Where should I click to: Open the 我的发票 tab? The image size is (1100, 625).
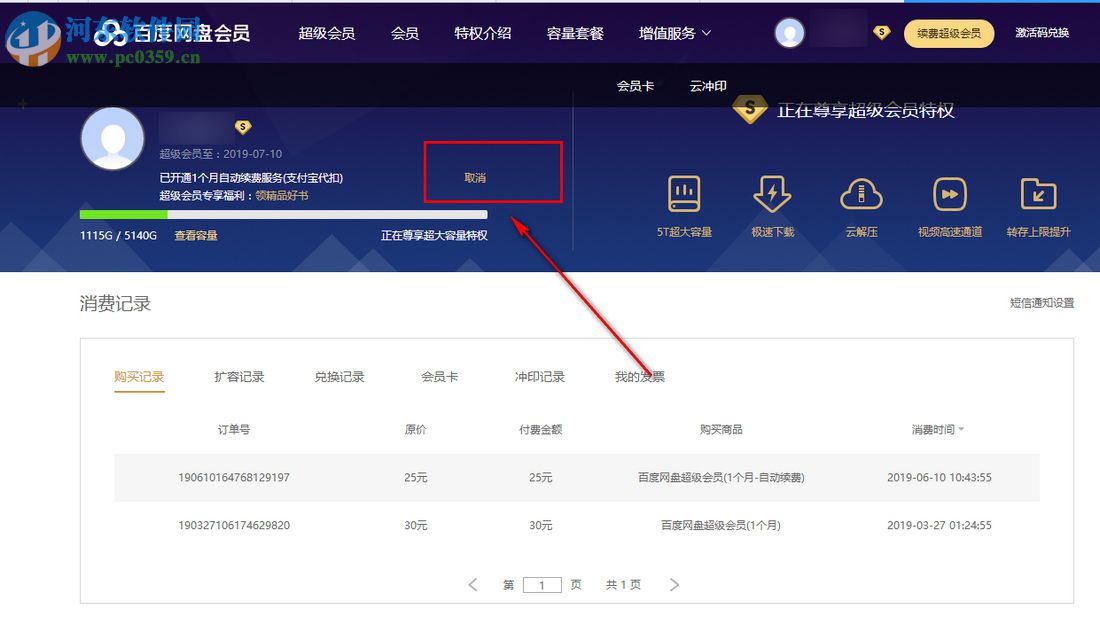click(x=640, y=376)
